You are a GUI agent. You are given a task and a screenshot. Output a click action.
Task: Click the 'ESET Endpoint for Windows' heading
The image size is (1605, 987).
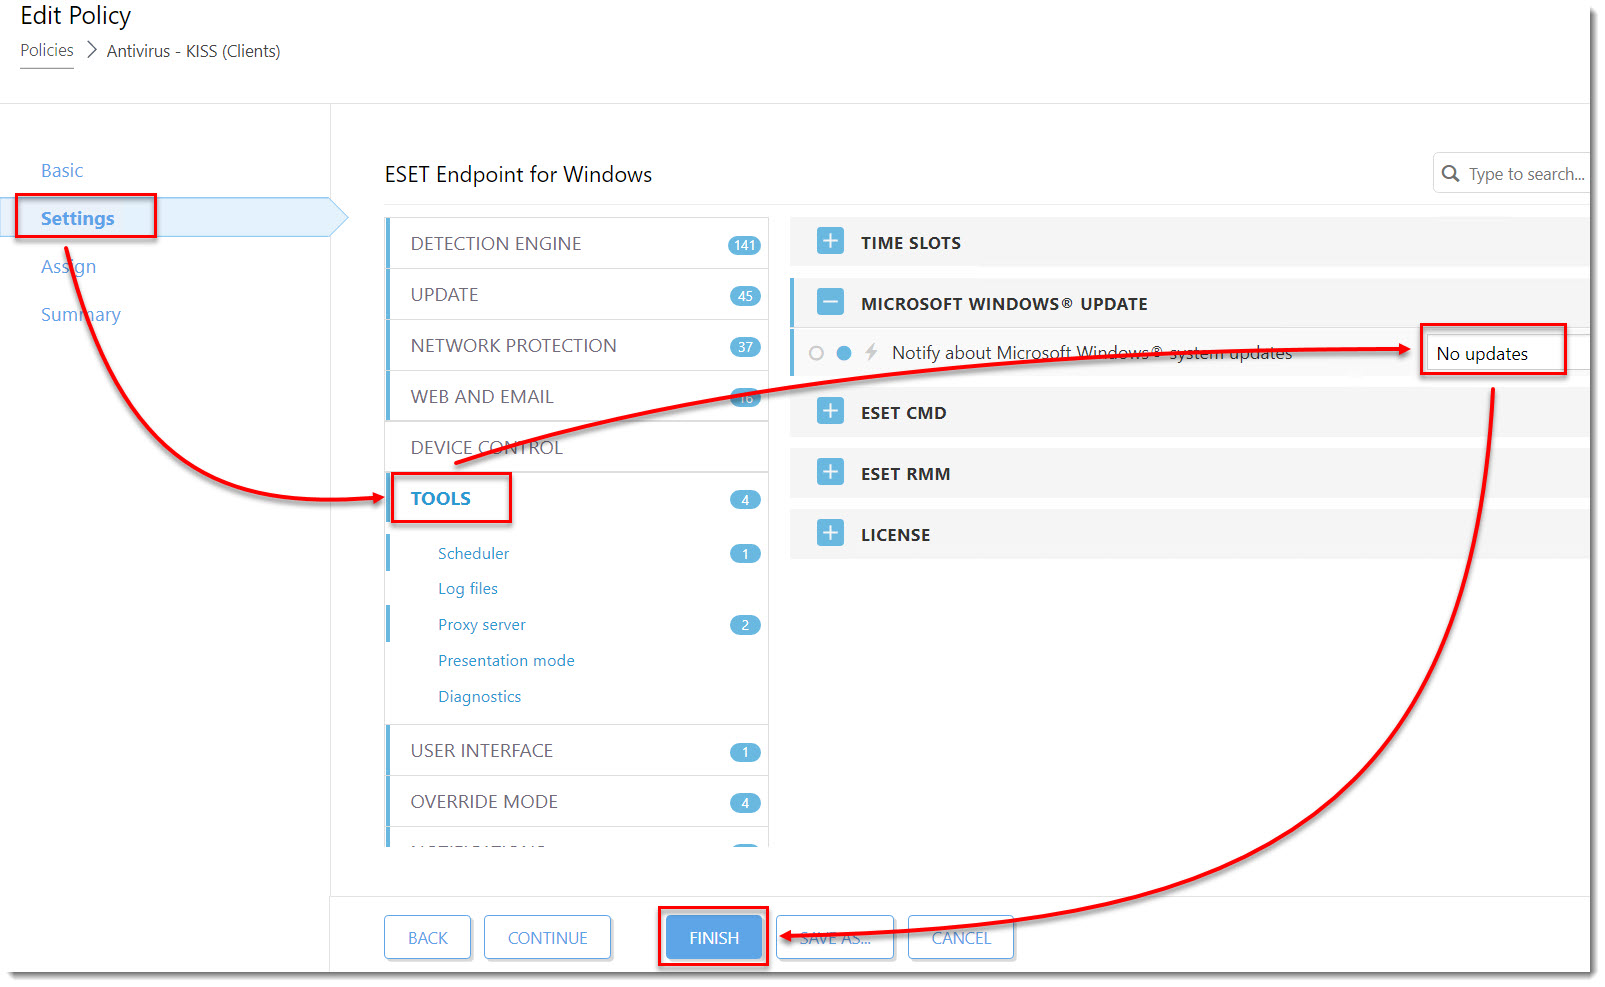coord(518,175)
